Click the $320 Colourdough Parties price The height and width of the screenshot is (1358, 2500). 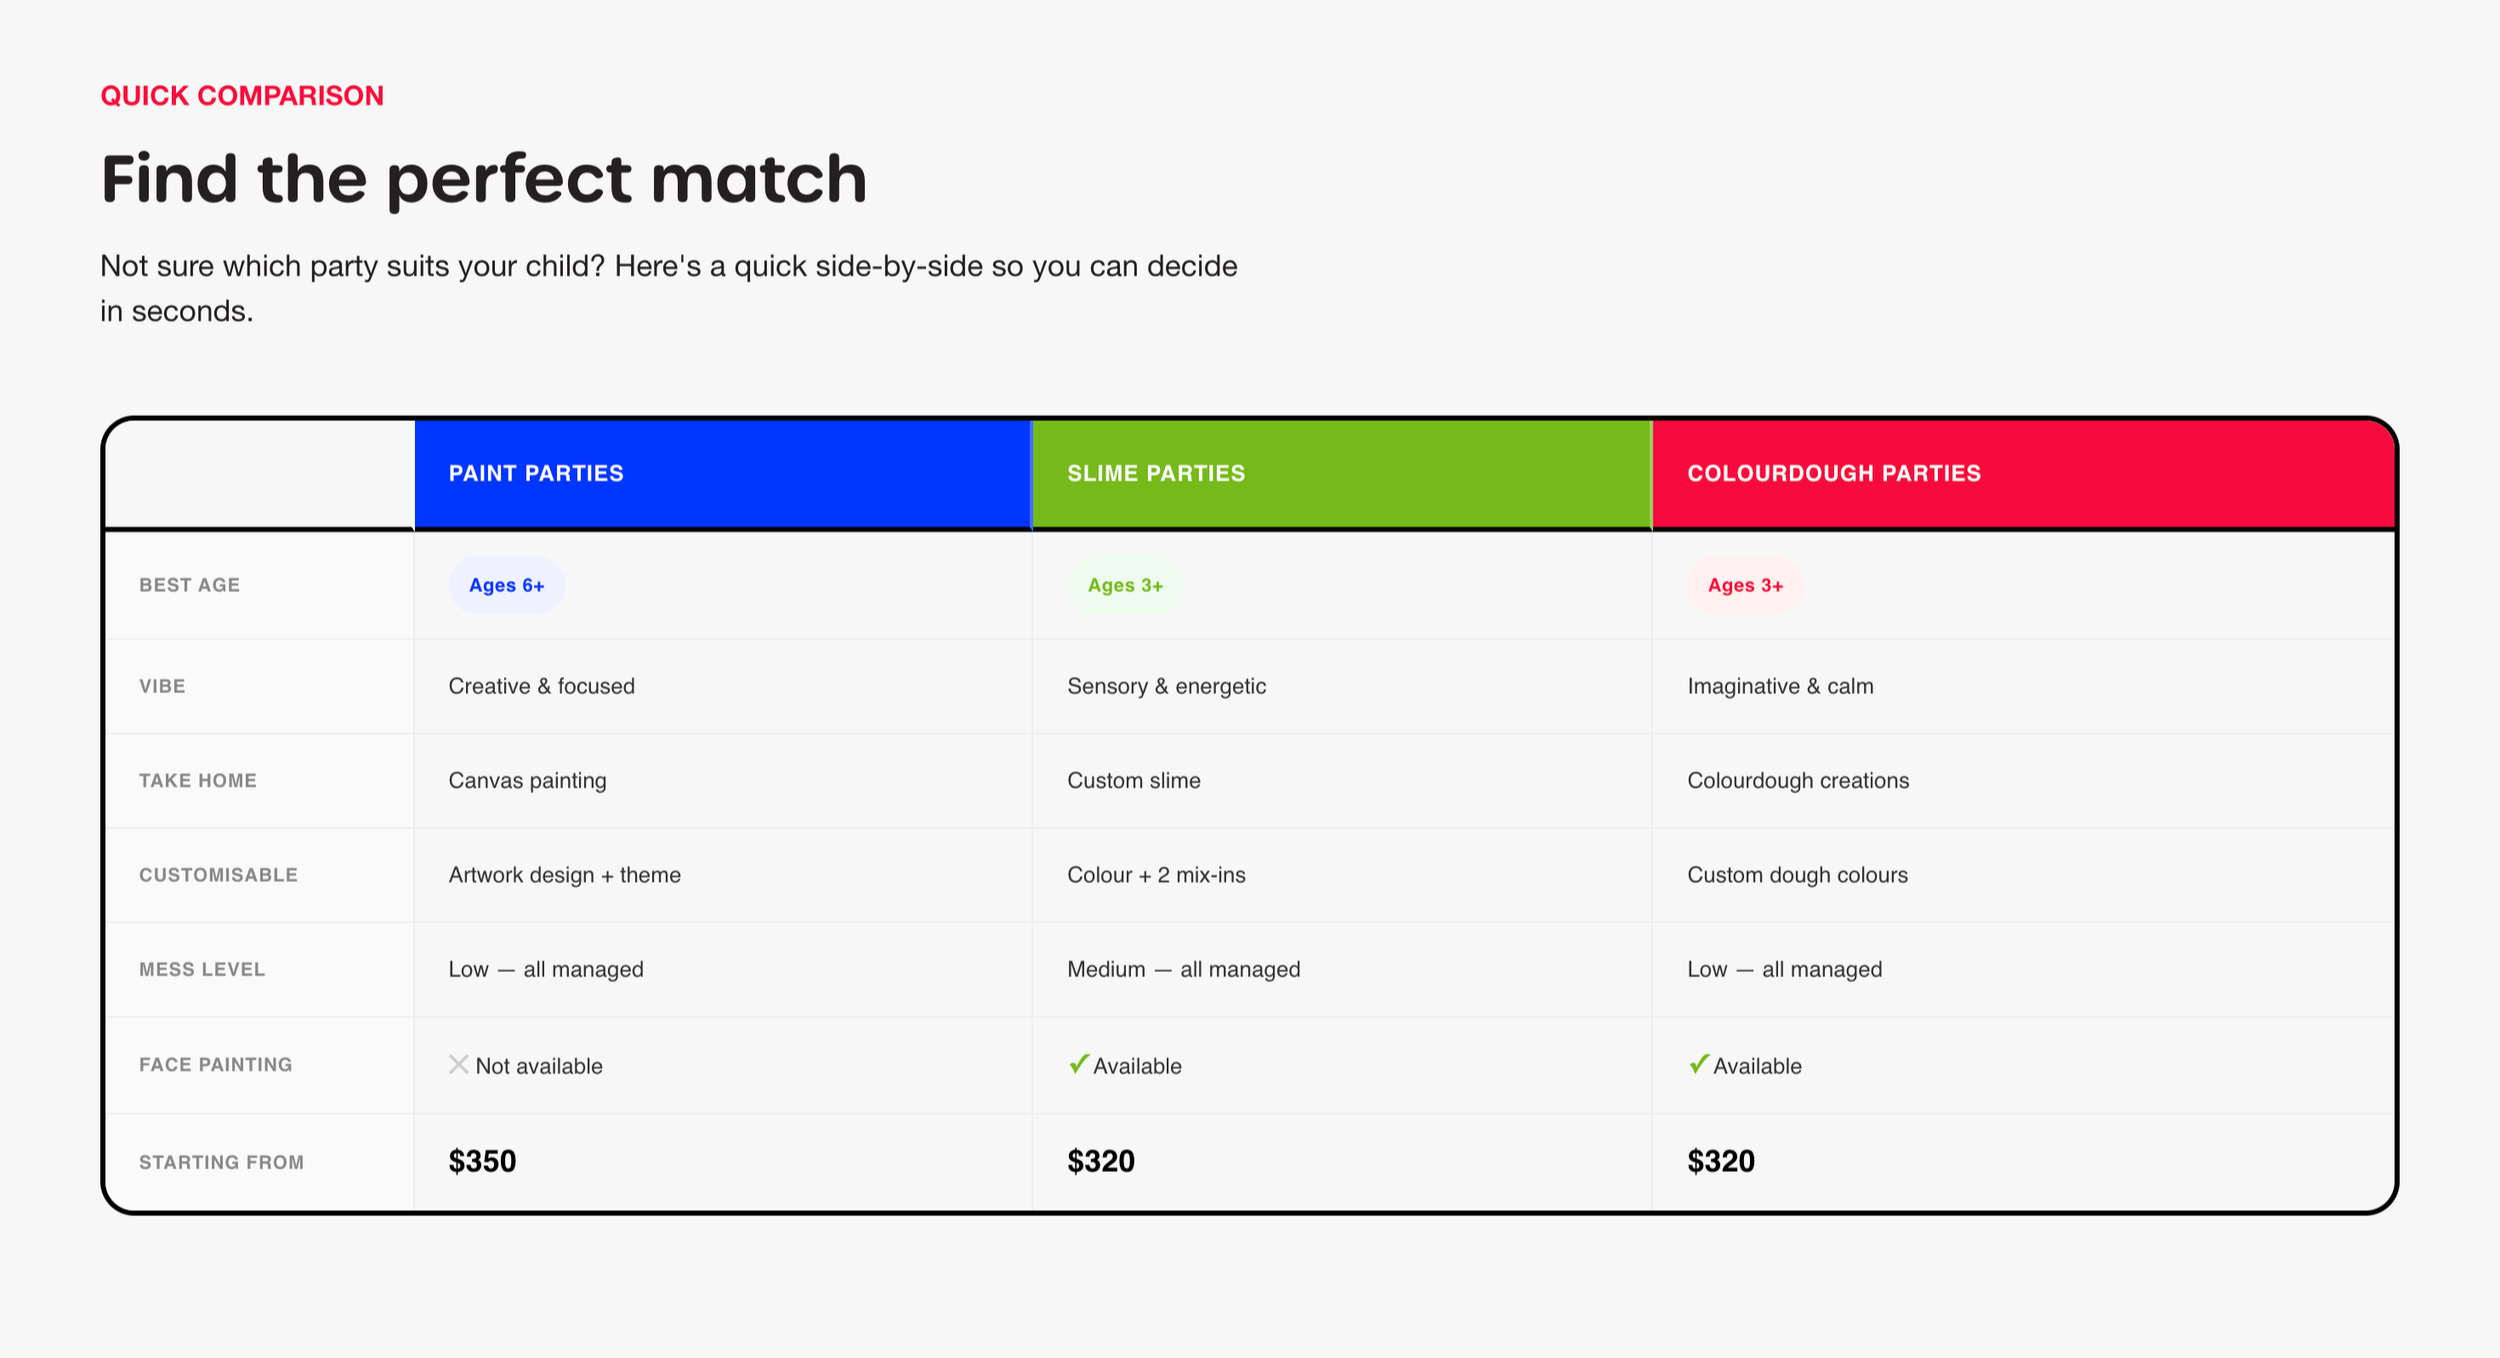[1721, 1161]
